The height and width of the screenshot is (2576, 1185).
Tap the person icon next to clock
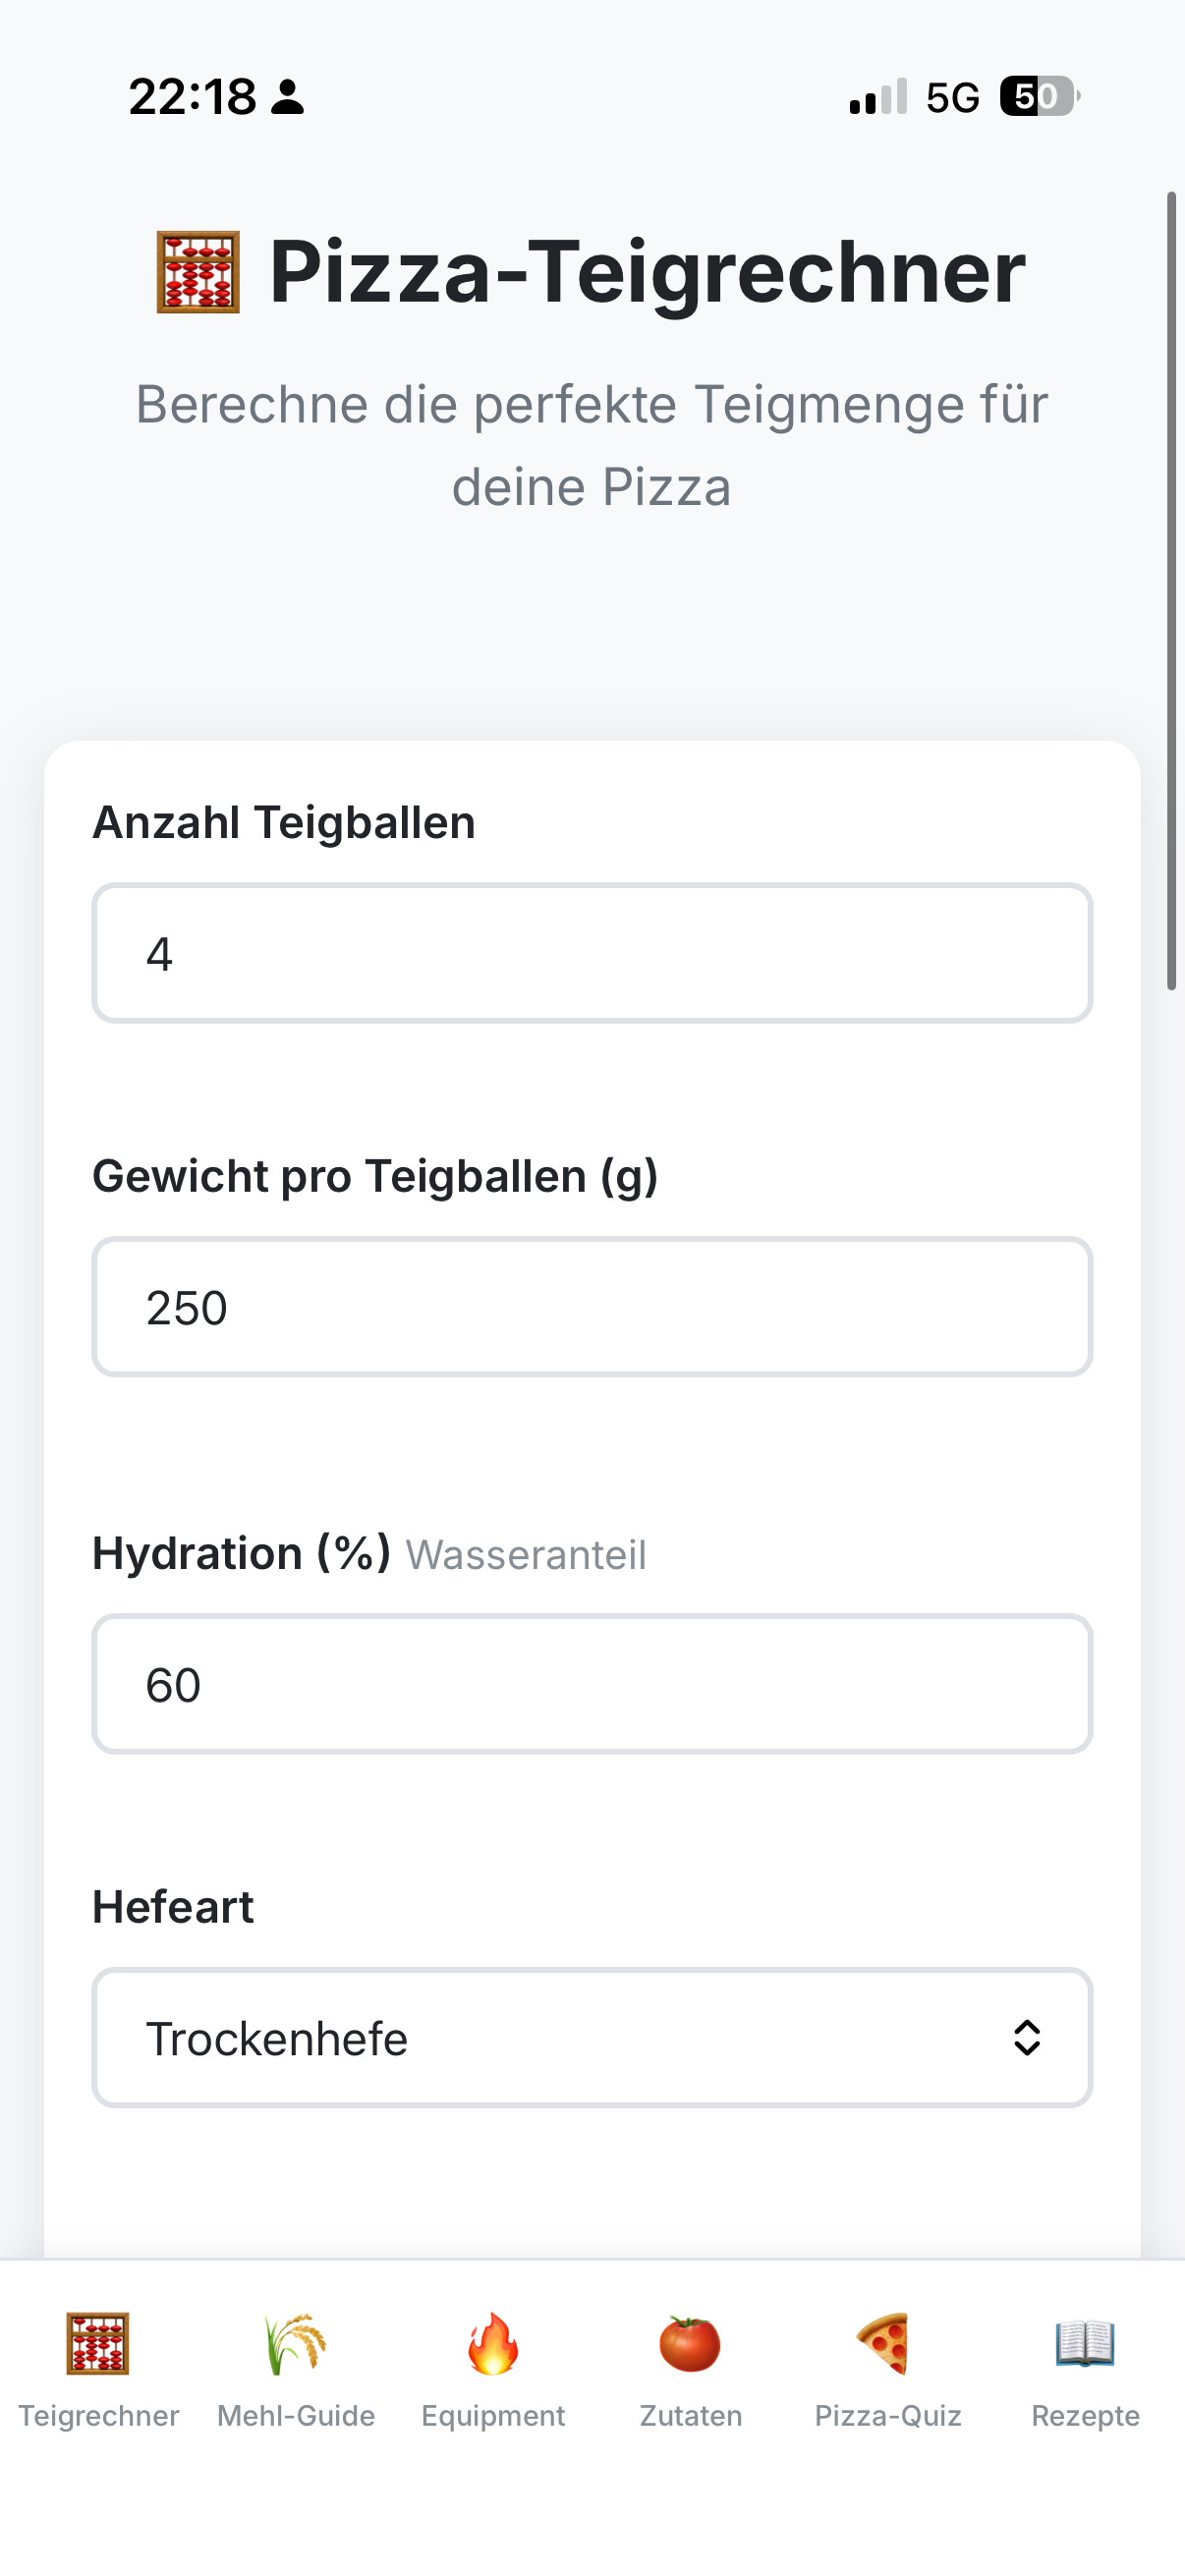[288, 97]
